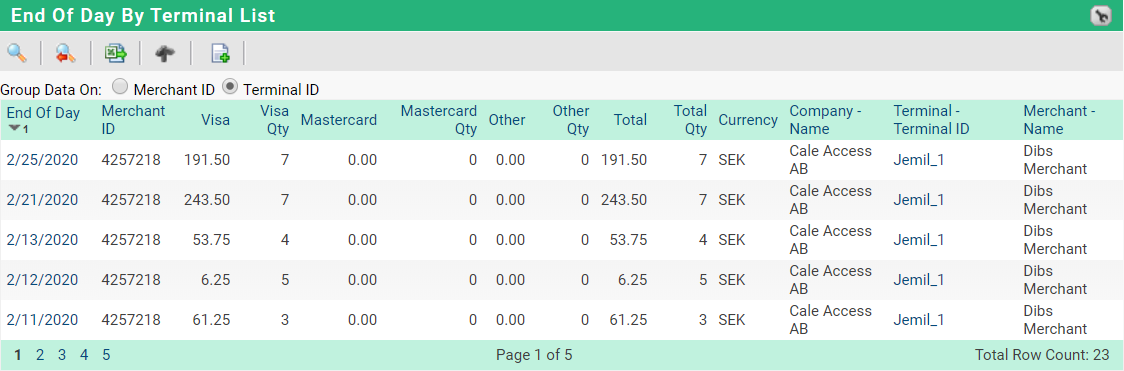Viewport: 1124px width, 371px height.
Task: Sort by the Other amount column header
Action: 507,120
